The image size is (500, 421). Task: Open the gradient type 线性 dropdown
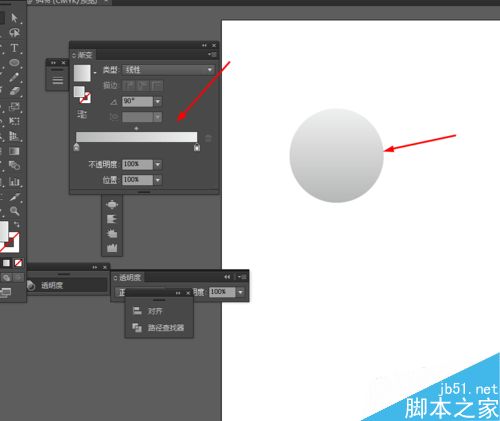coord(168,70)
